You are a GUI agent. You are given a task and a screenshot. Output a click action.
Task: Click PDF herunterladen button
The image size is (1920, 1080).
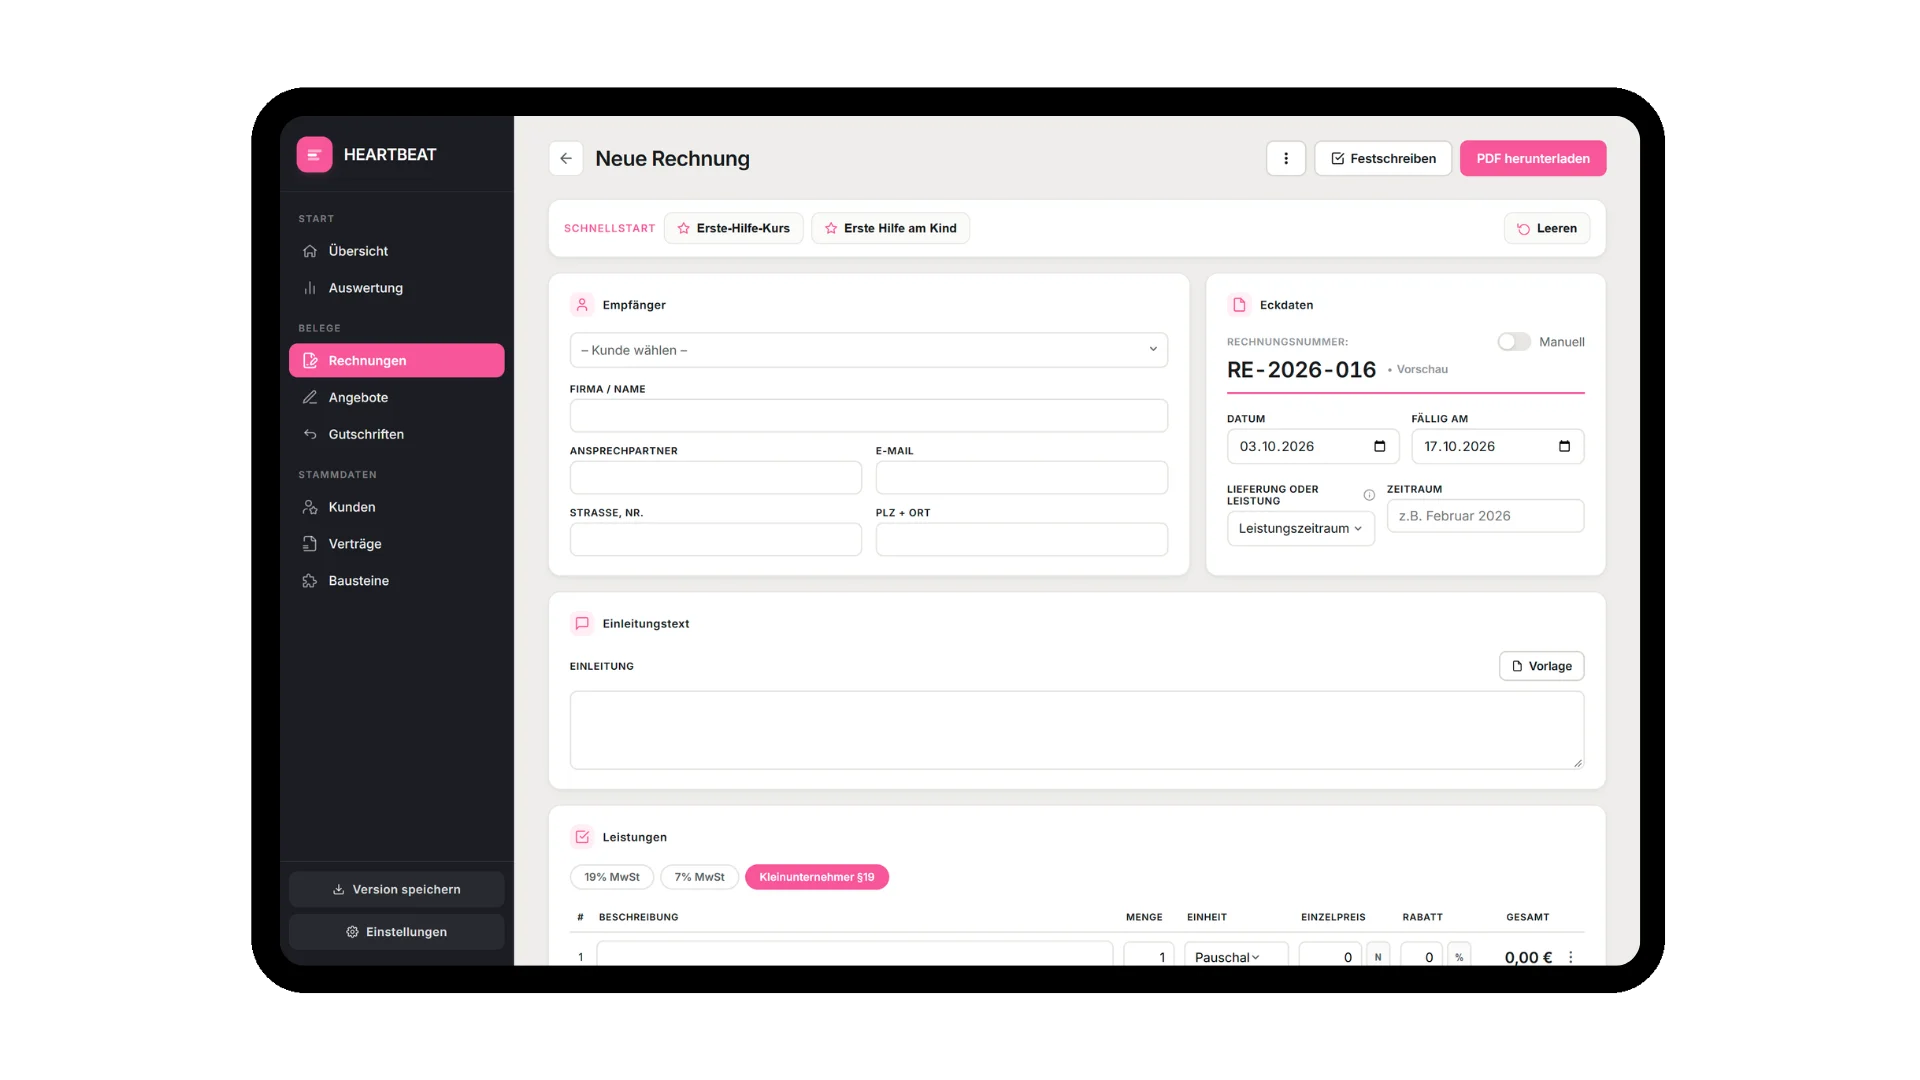[x=1533, y=158]
